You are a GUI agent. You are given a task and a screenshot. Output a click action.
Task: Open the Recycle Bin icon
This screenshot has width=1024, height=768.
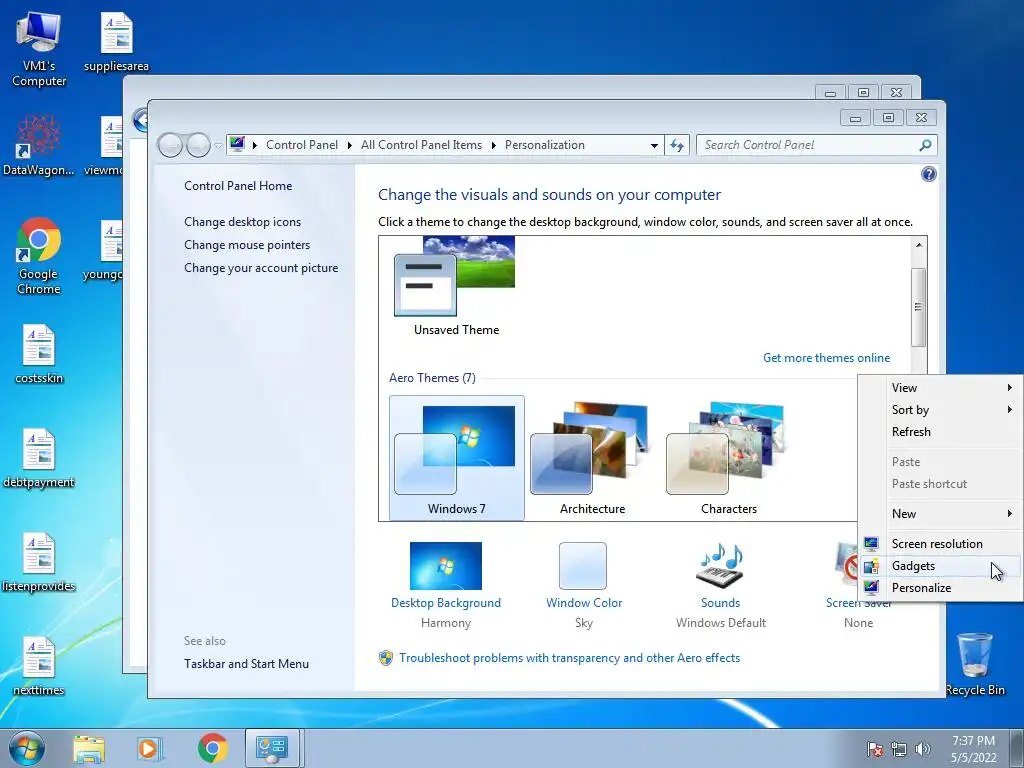click(x=975, y=664)
